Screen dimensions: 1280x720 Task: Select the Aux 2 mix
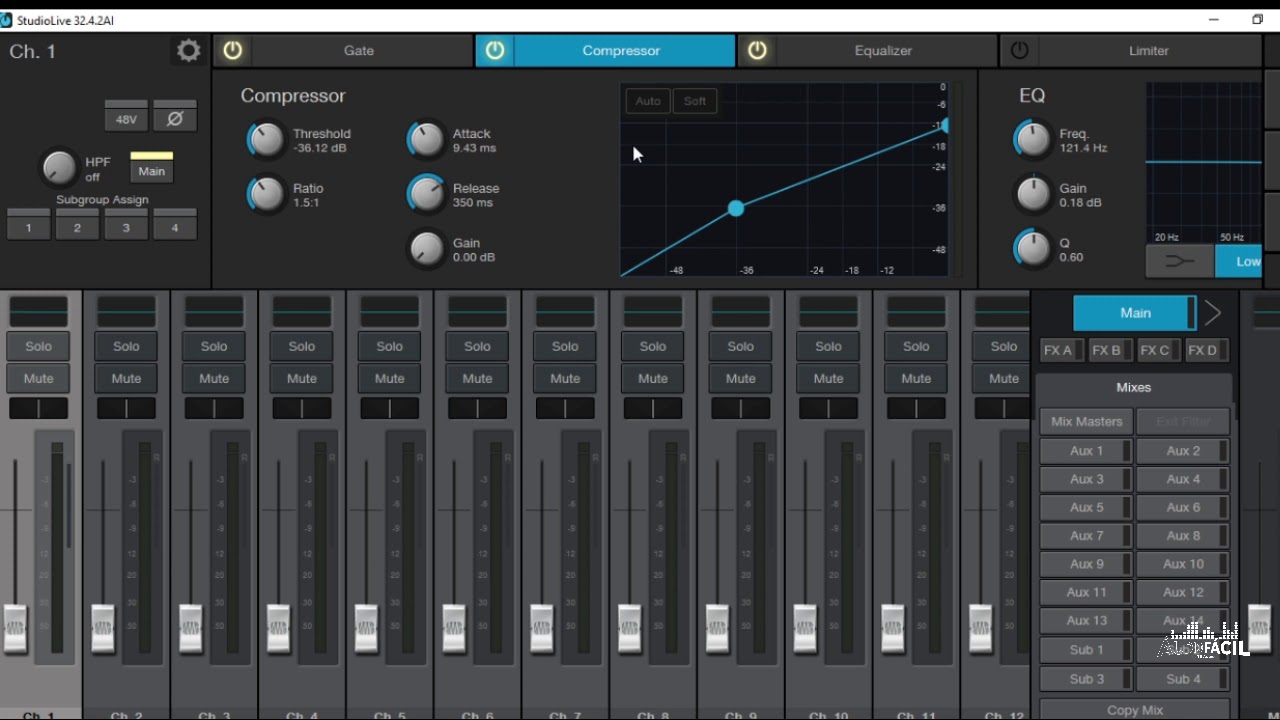click(x=1183, y=451)
